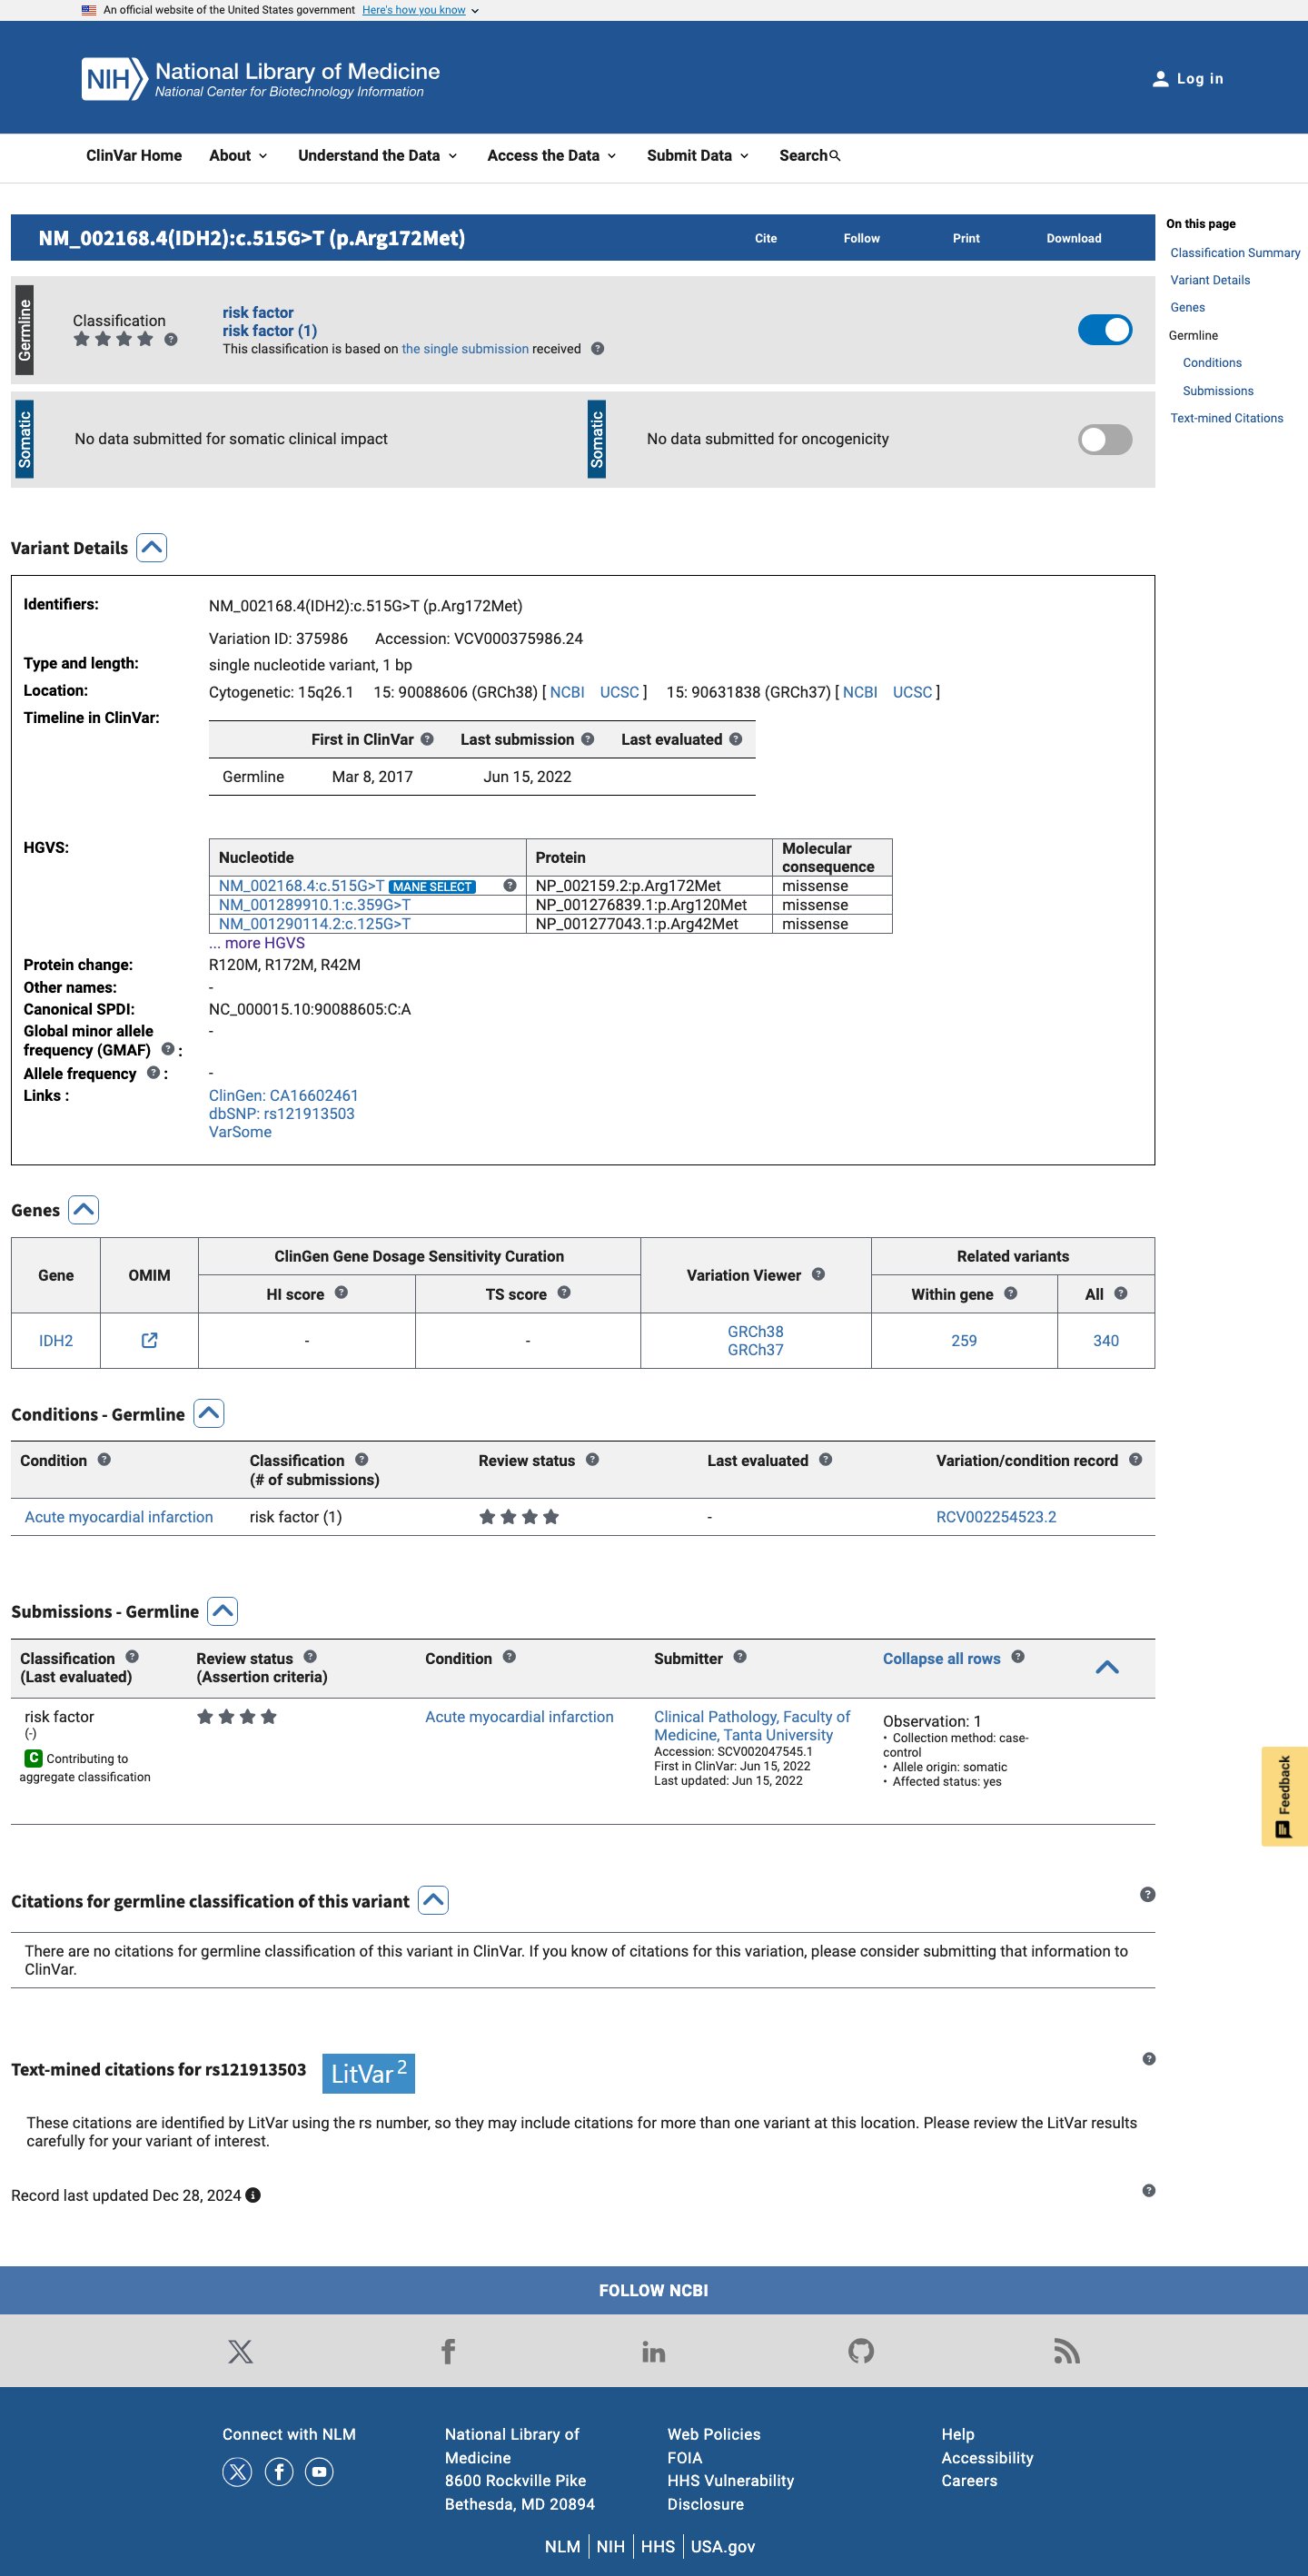Open the VarSome link
The image size is (1308, 2576).
click(x=240, y=1132)
